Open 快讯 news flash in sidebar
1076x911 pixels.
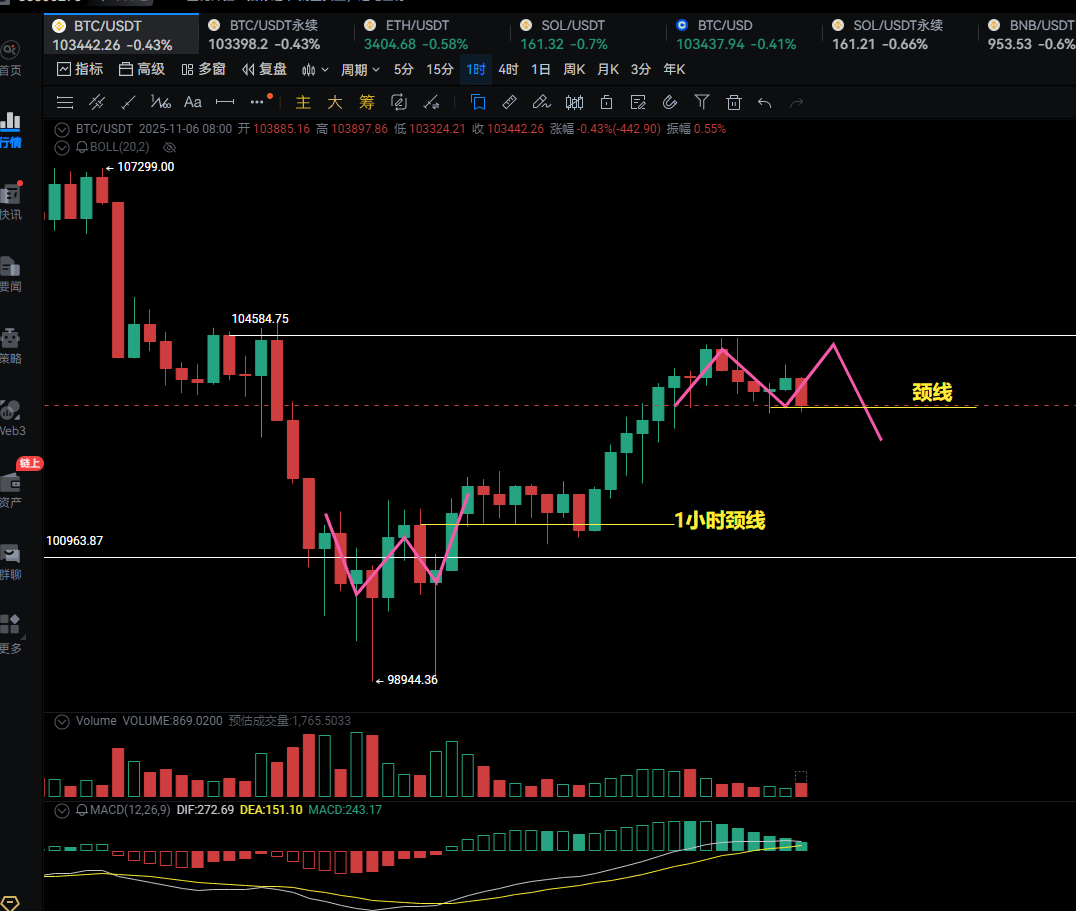point(11,201)
